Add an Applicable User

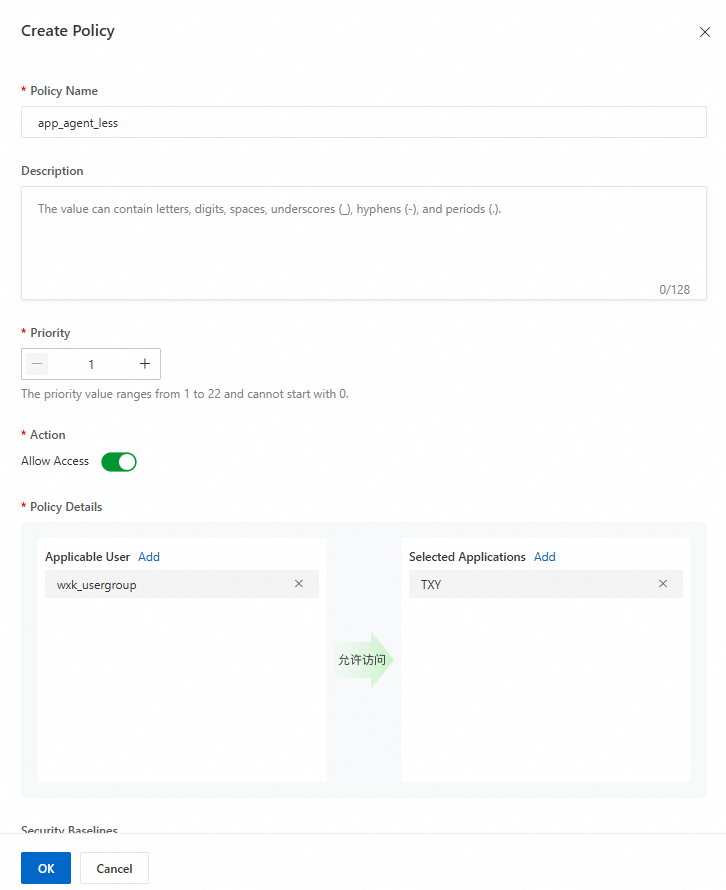[x=149, y=557]
